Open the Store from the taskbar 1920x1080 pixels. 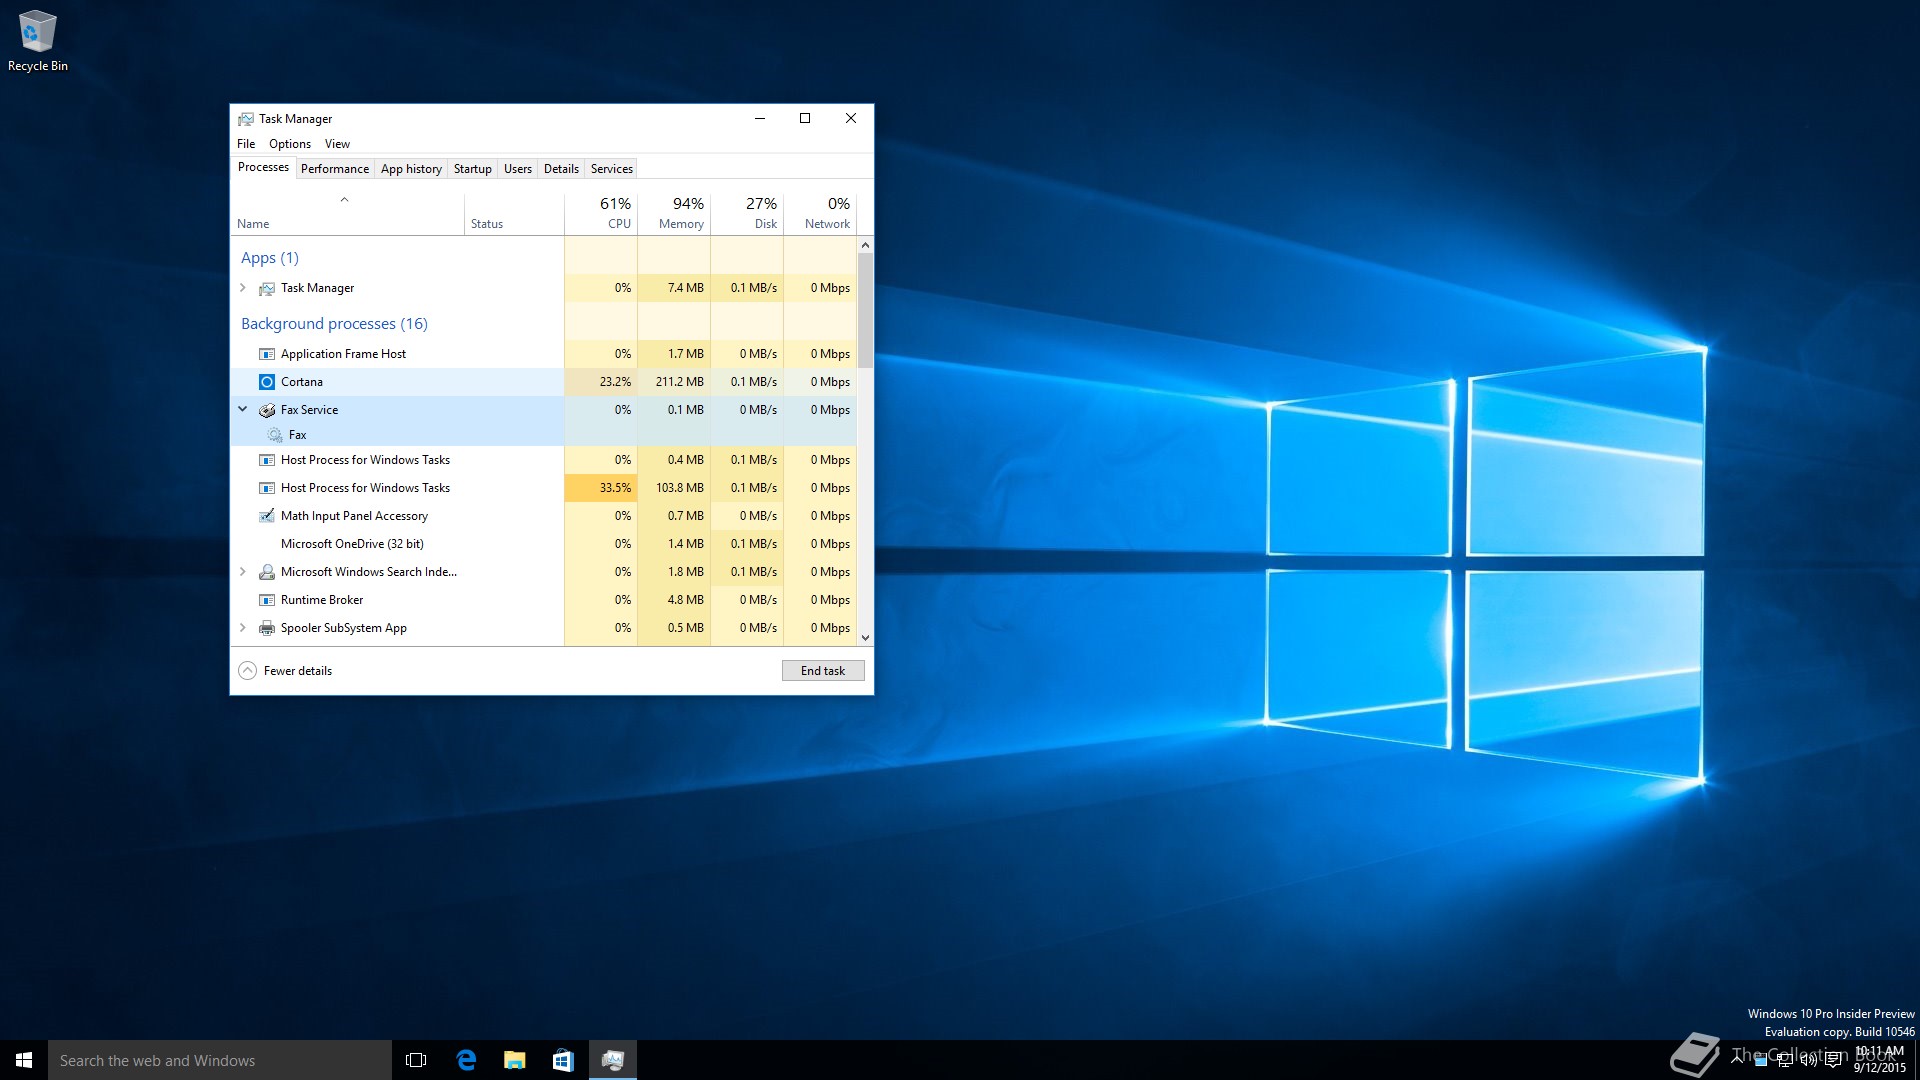[563, 1060]
